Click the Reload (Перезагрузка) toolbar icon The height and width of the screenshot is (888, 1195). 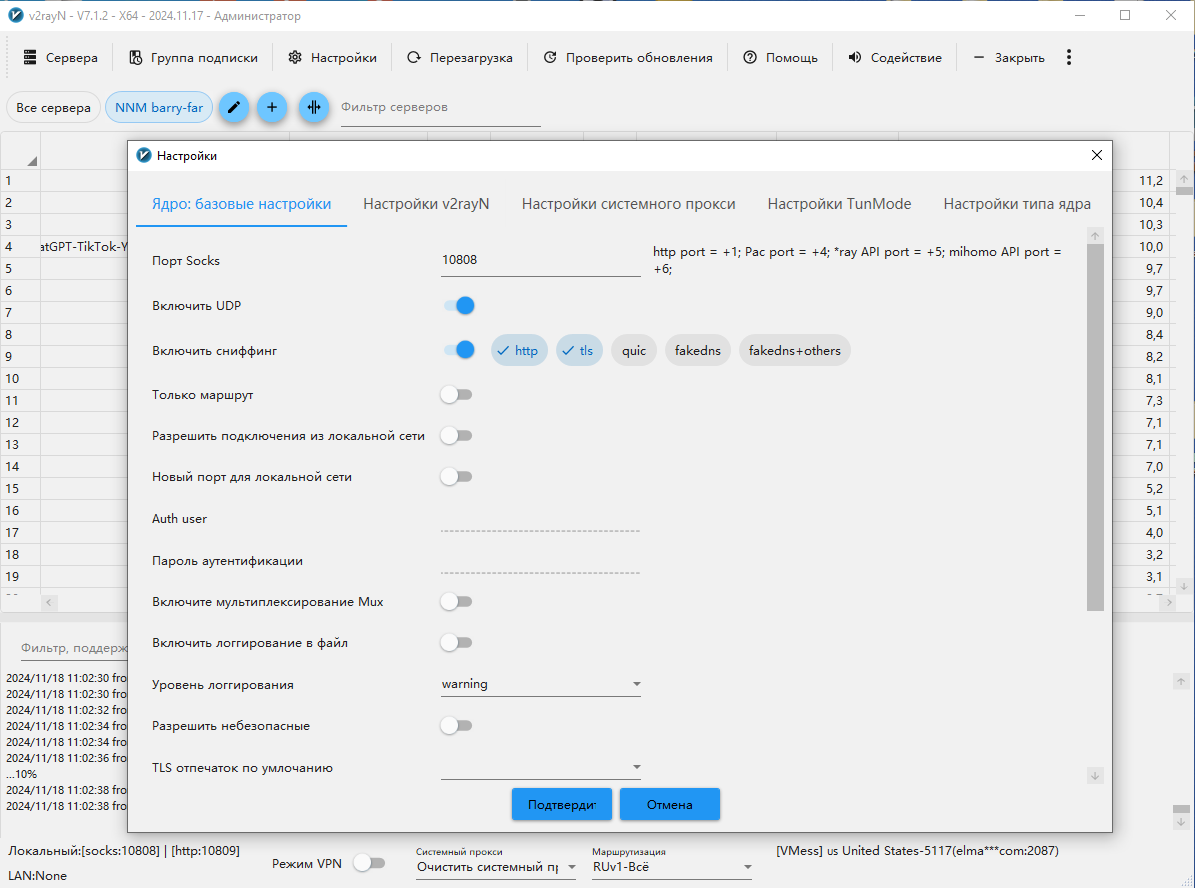413,58
